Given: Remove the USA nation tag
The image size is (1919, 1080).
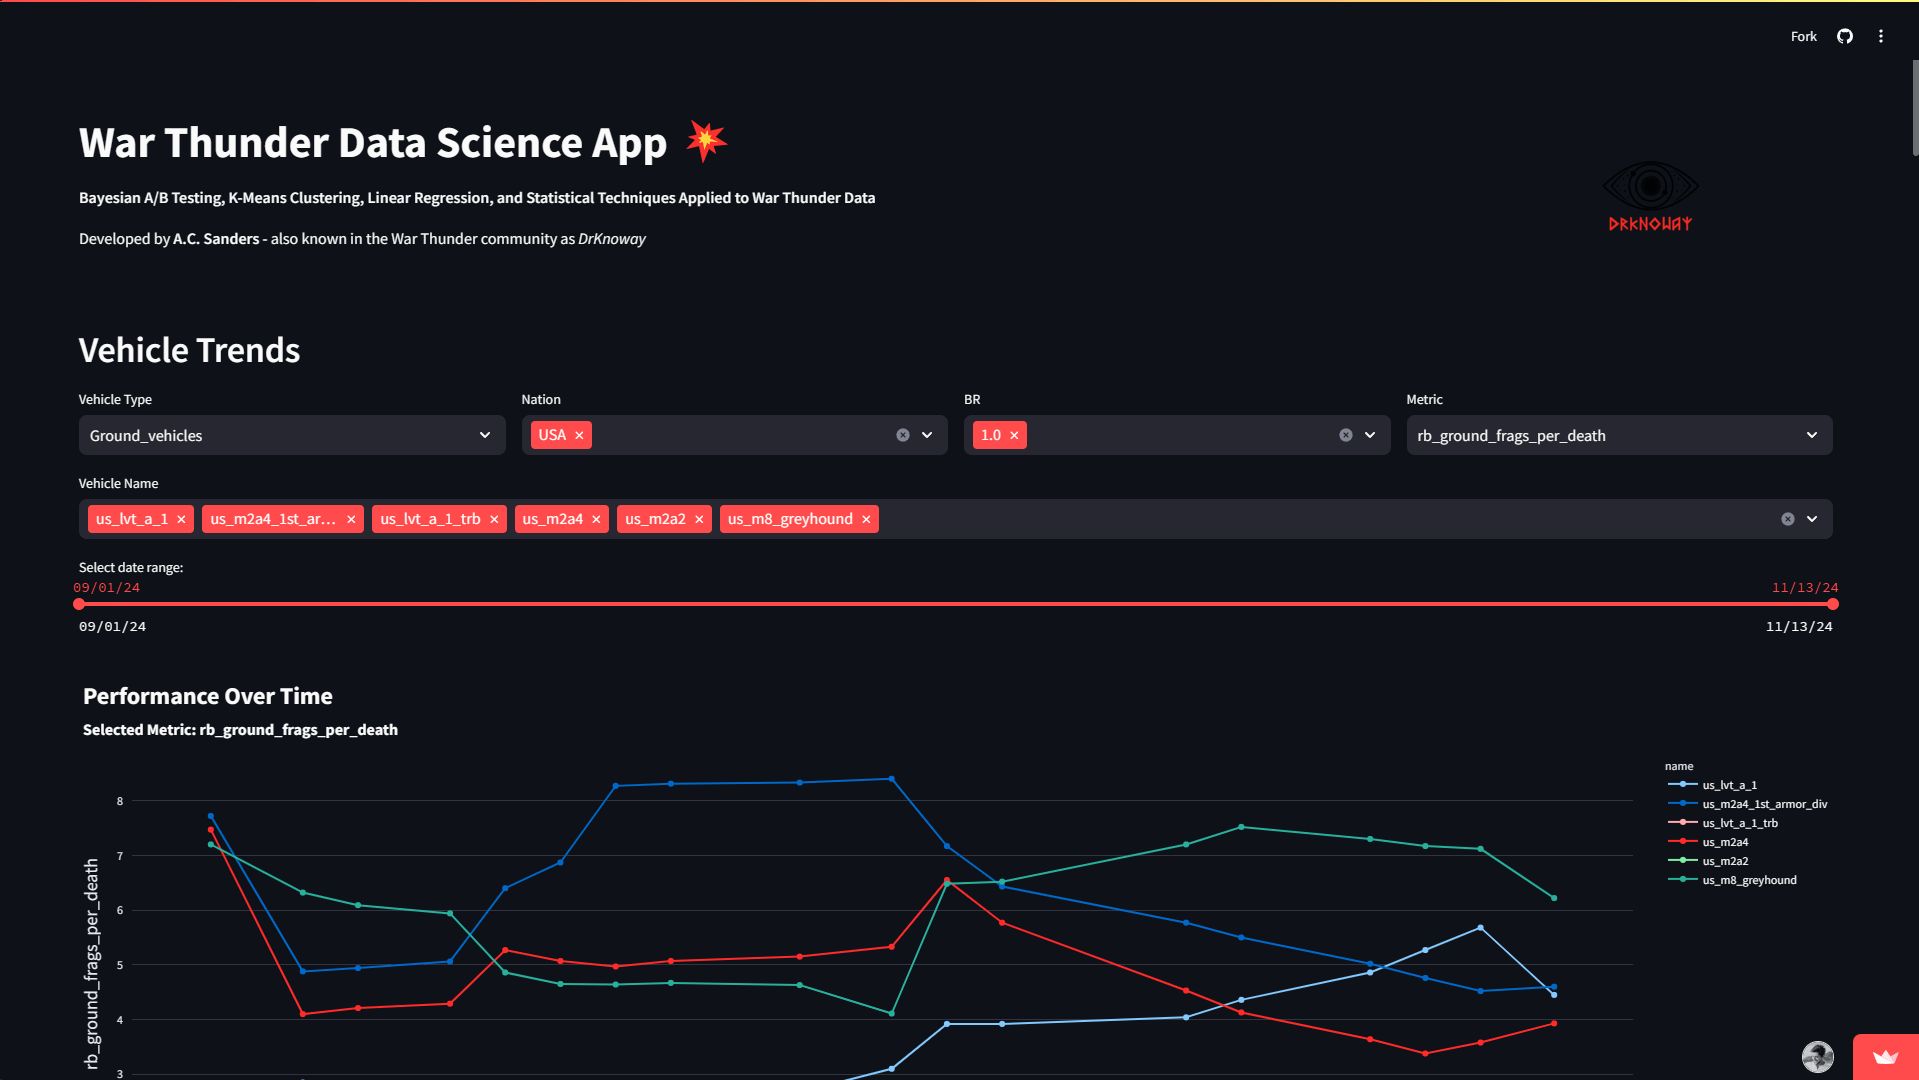Looking at the screenshot, I should tap(579, 435).
